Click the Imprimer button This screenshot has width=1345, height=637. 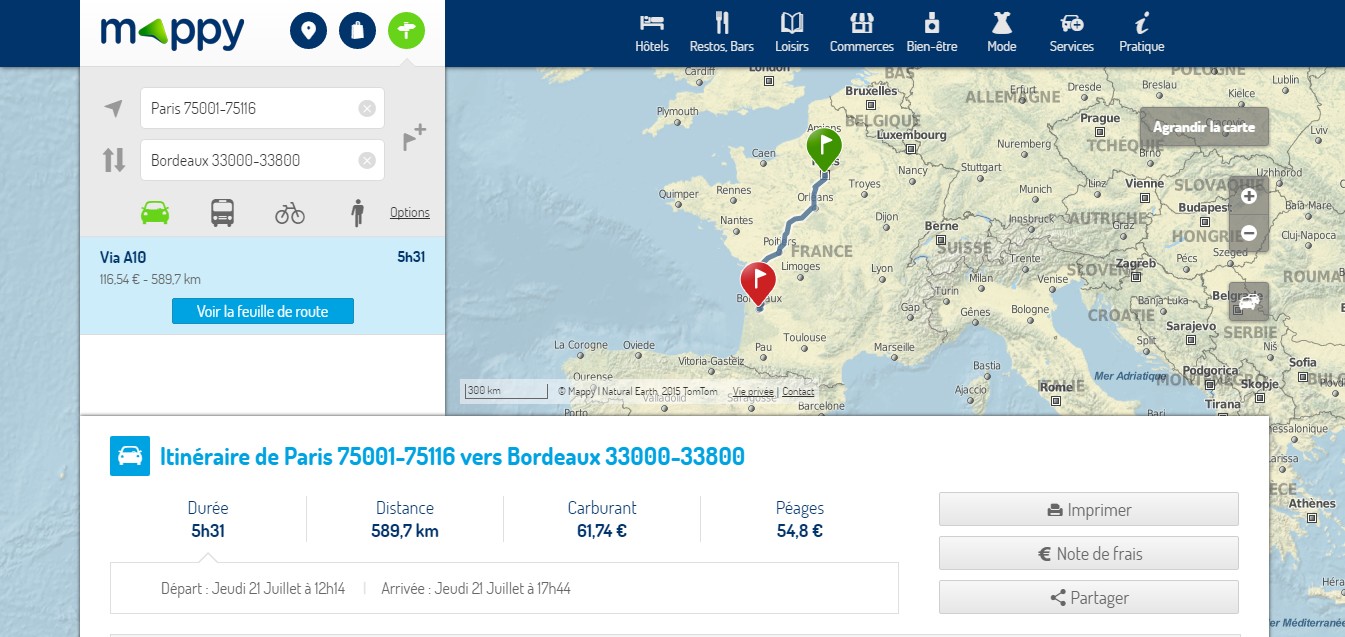pyautogui.click(x=1088, y=509)
